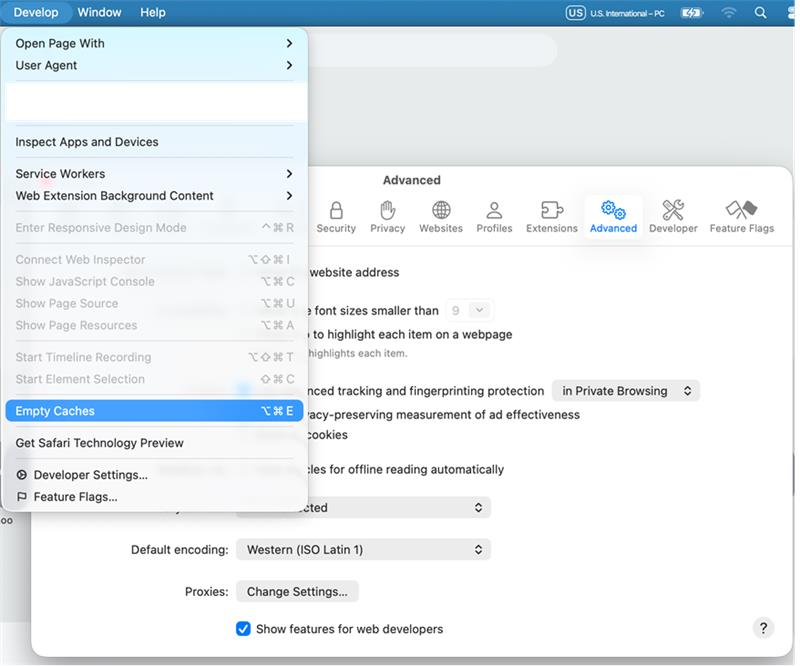Open the in Private Browsing dropdown
The width and height of the screenshot is (800, 666).
626,391
